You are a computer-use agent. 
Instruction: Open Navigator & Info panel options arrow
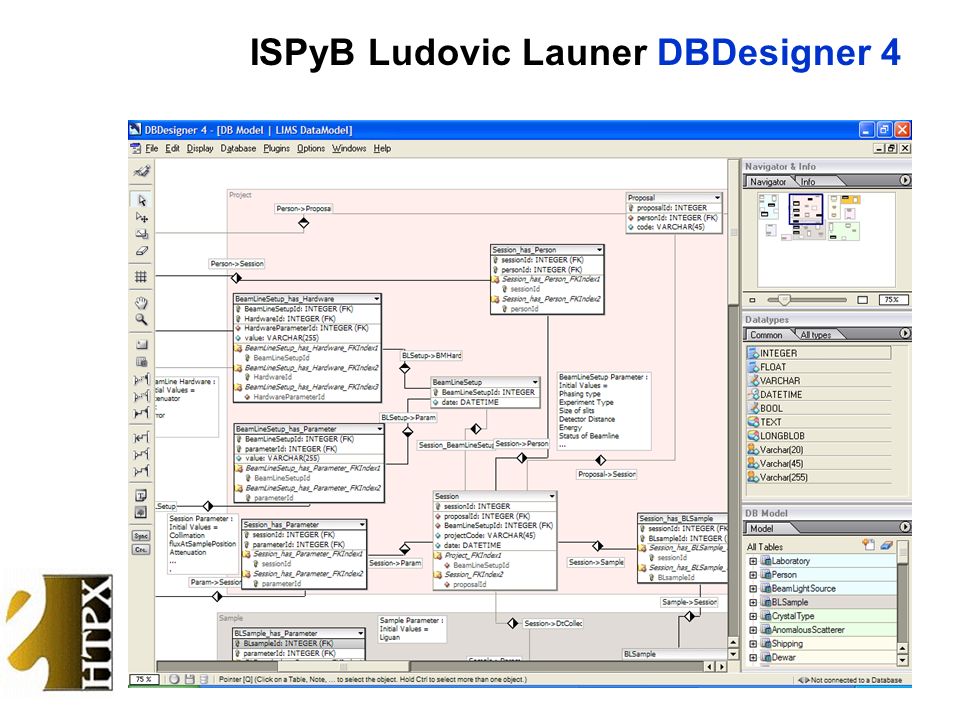[905, 181]
